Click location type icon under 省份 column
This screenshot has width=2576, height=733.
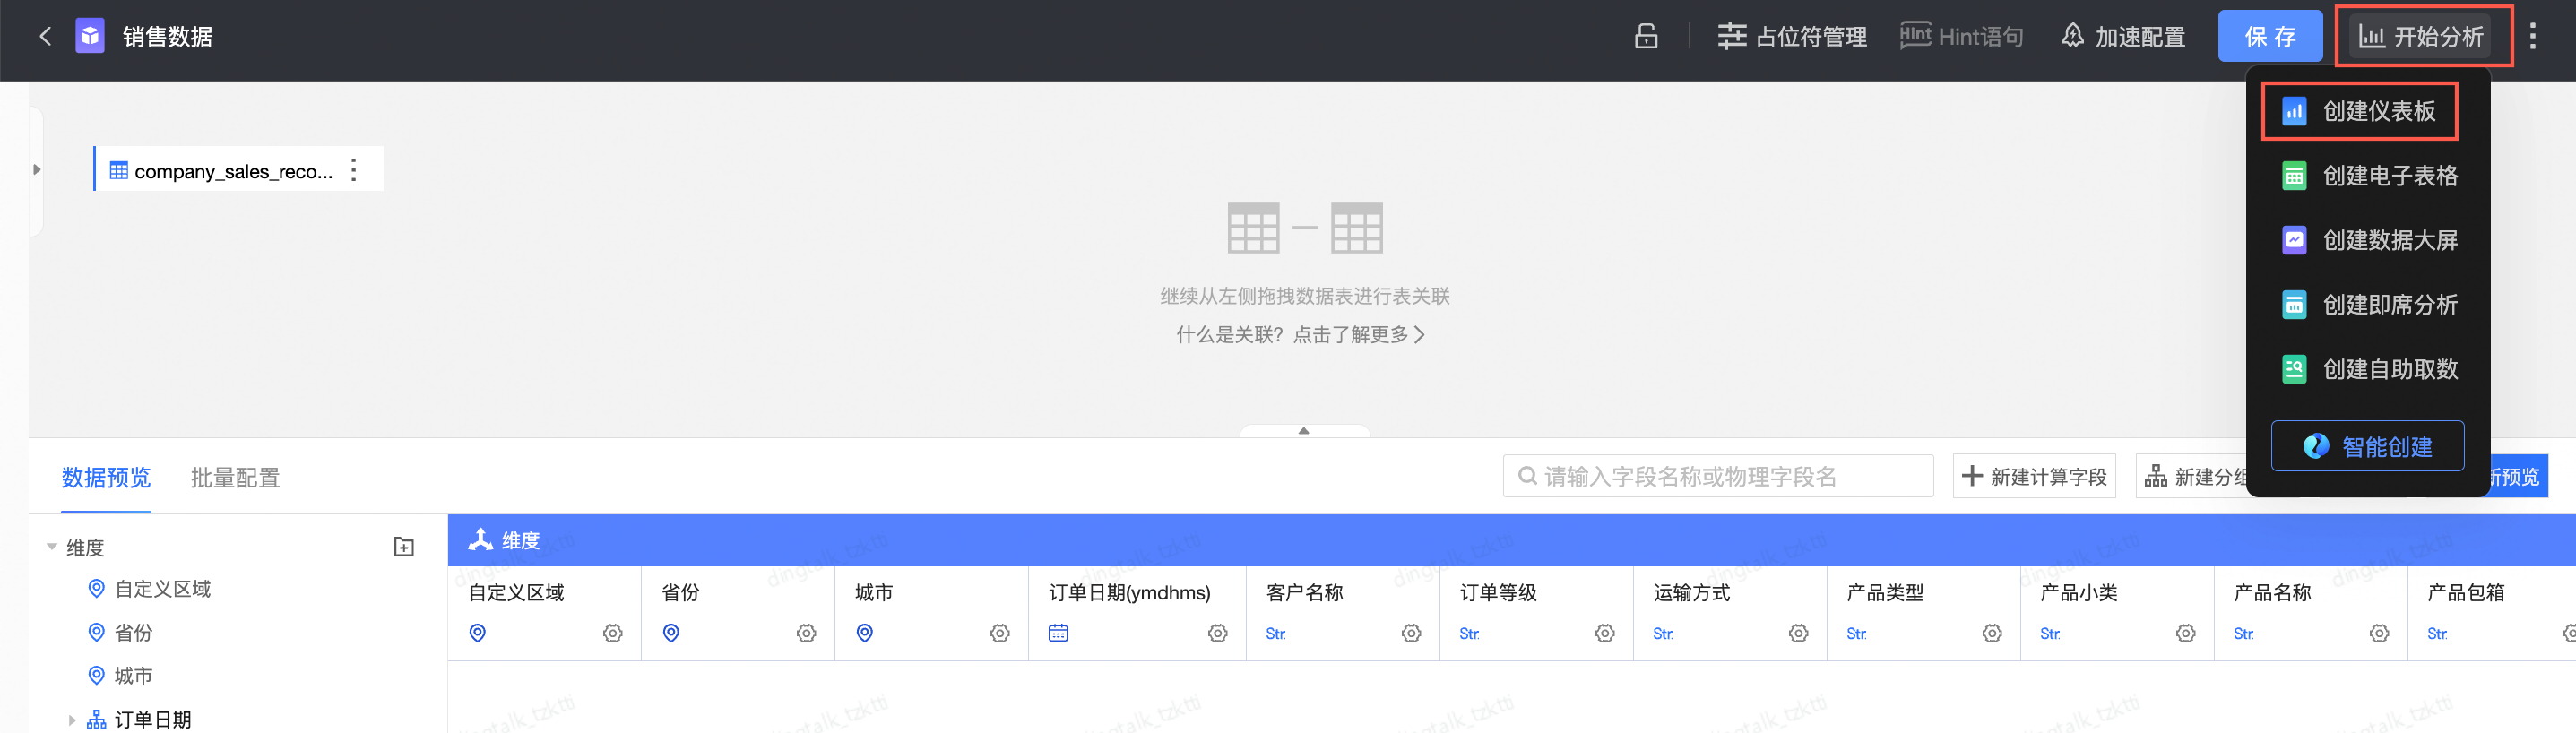coord(671,634)
